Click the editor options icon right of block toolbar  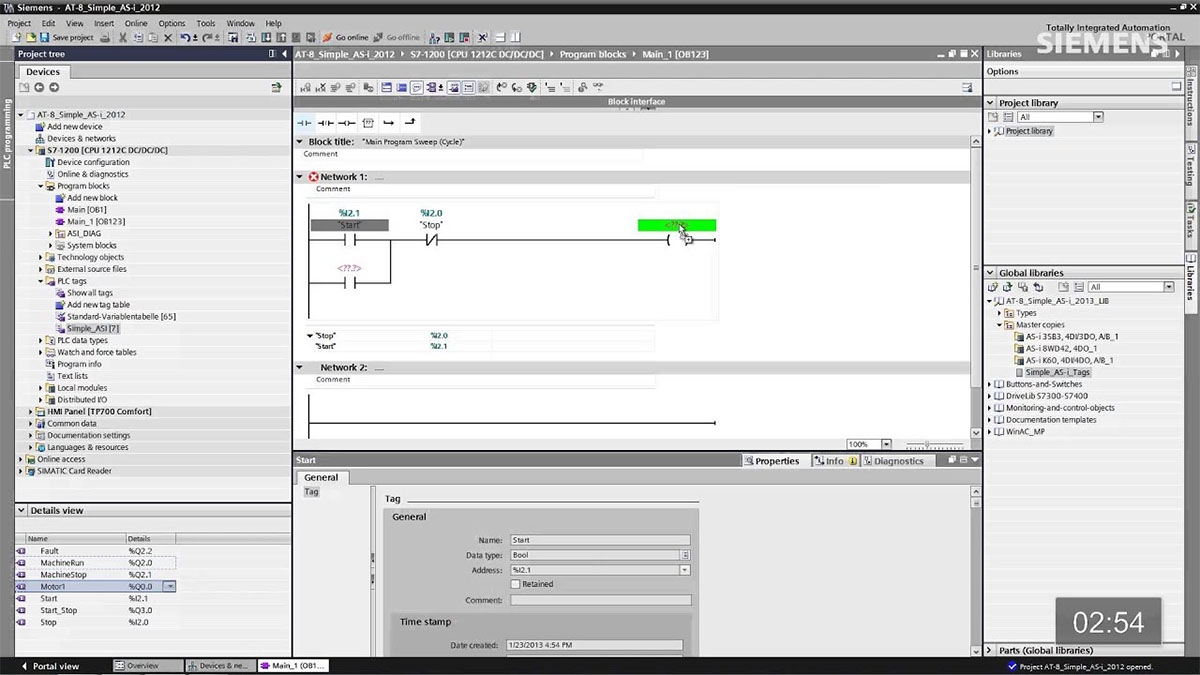(967, 87)
